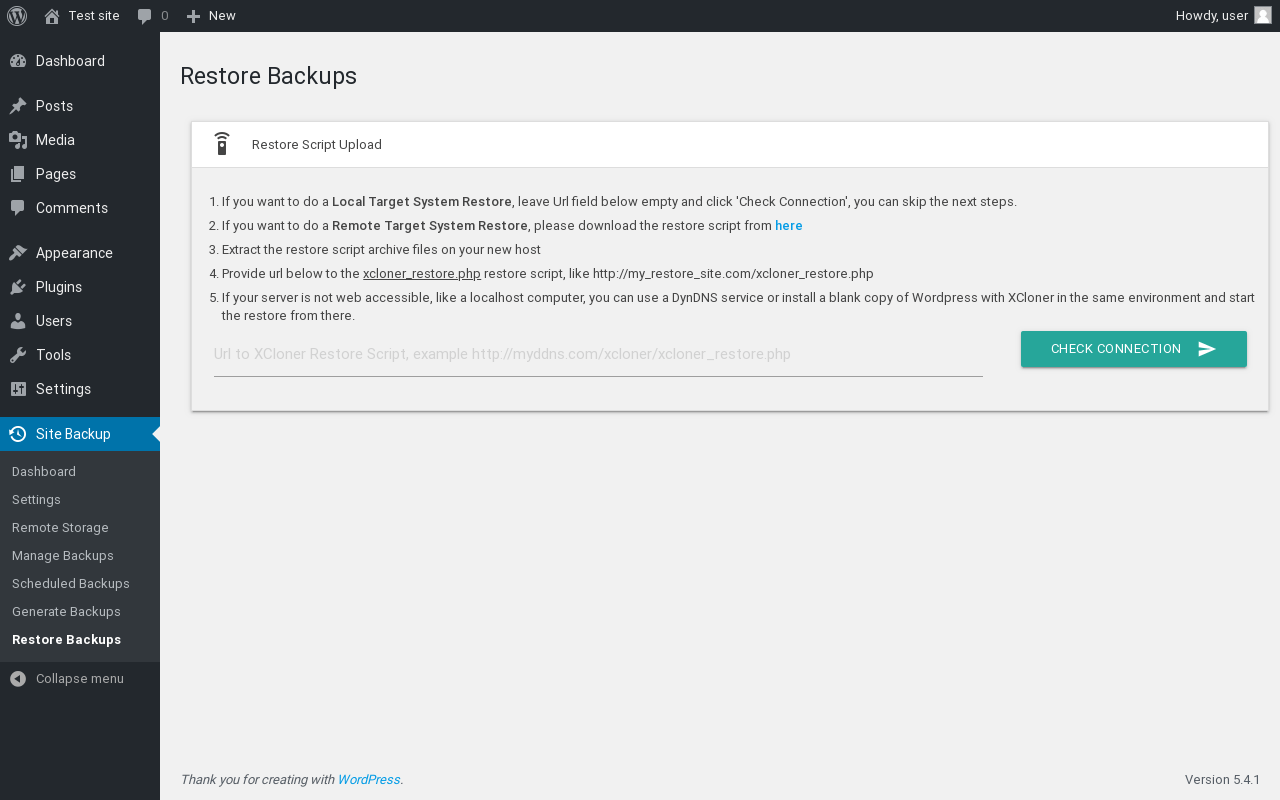Image resolution: width=1280 pixels, height=800 pixels.
Task: Go to Scheduled Backups submenu
Action: (71, 584)
